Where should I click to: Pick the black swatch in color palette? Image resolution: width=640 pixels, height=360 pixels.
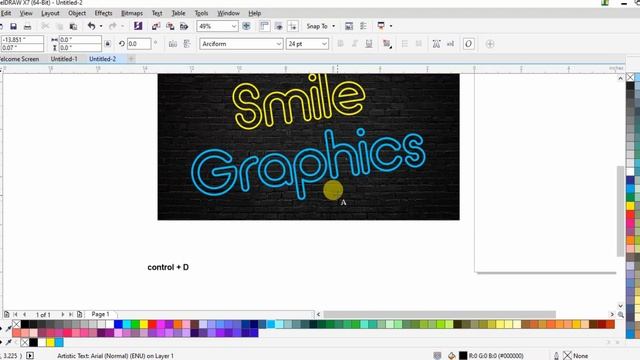coord(25,324)
